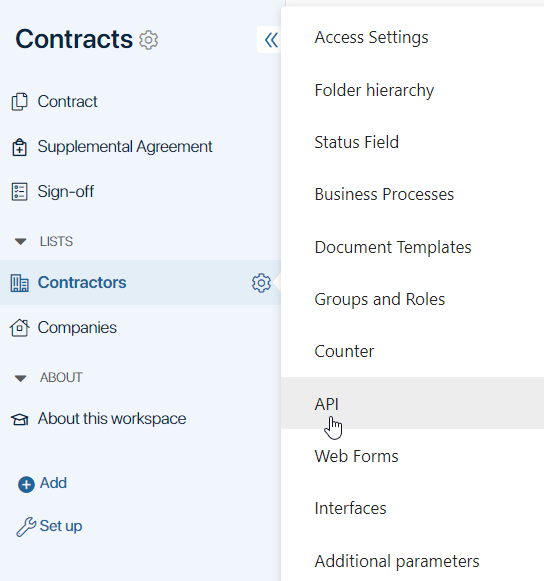Viewport: 544px width, 581px height.
Task: Click the Contractors building icon
Action: click(19, 283)
